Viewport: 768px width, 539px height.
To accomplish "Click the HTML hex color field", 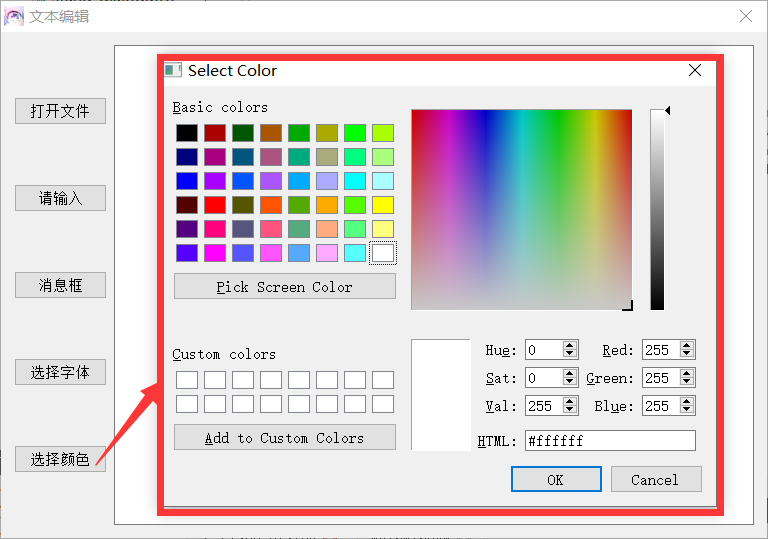I will pos(610,441).
